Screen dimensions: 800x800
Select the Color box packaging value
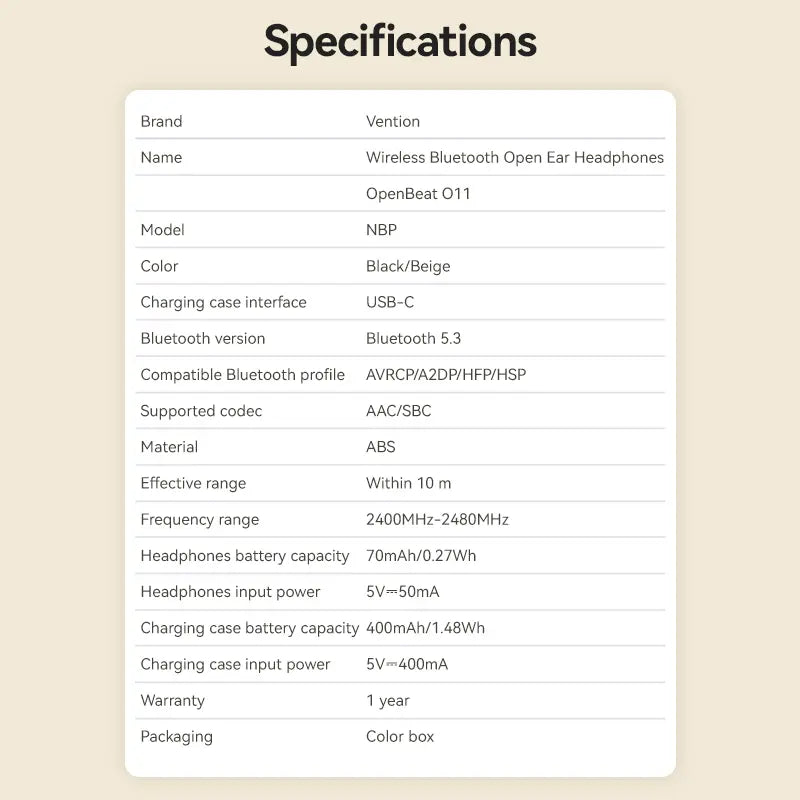400,737
